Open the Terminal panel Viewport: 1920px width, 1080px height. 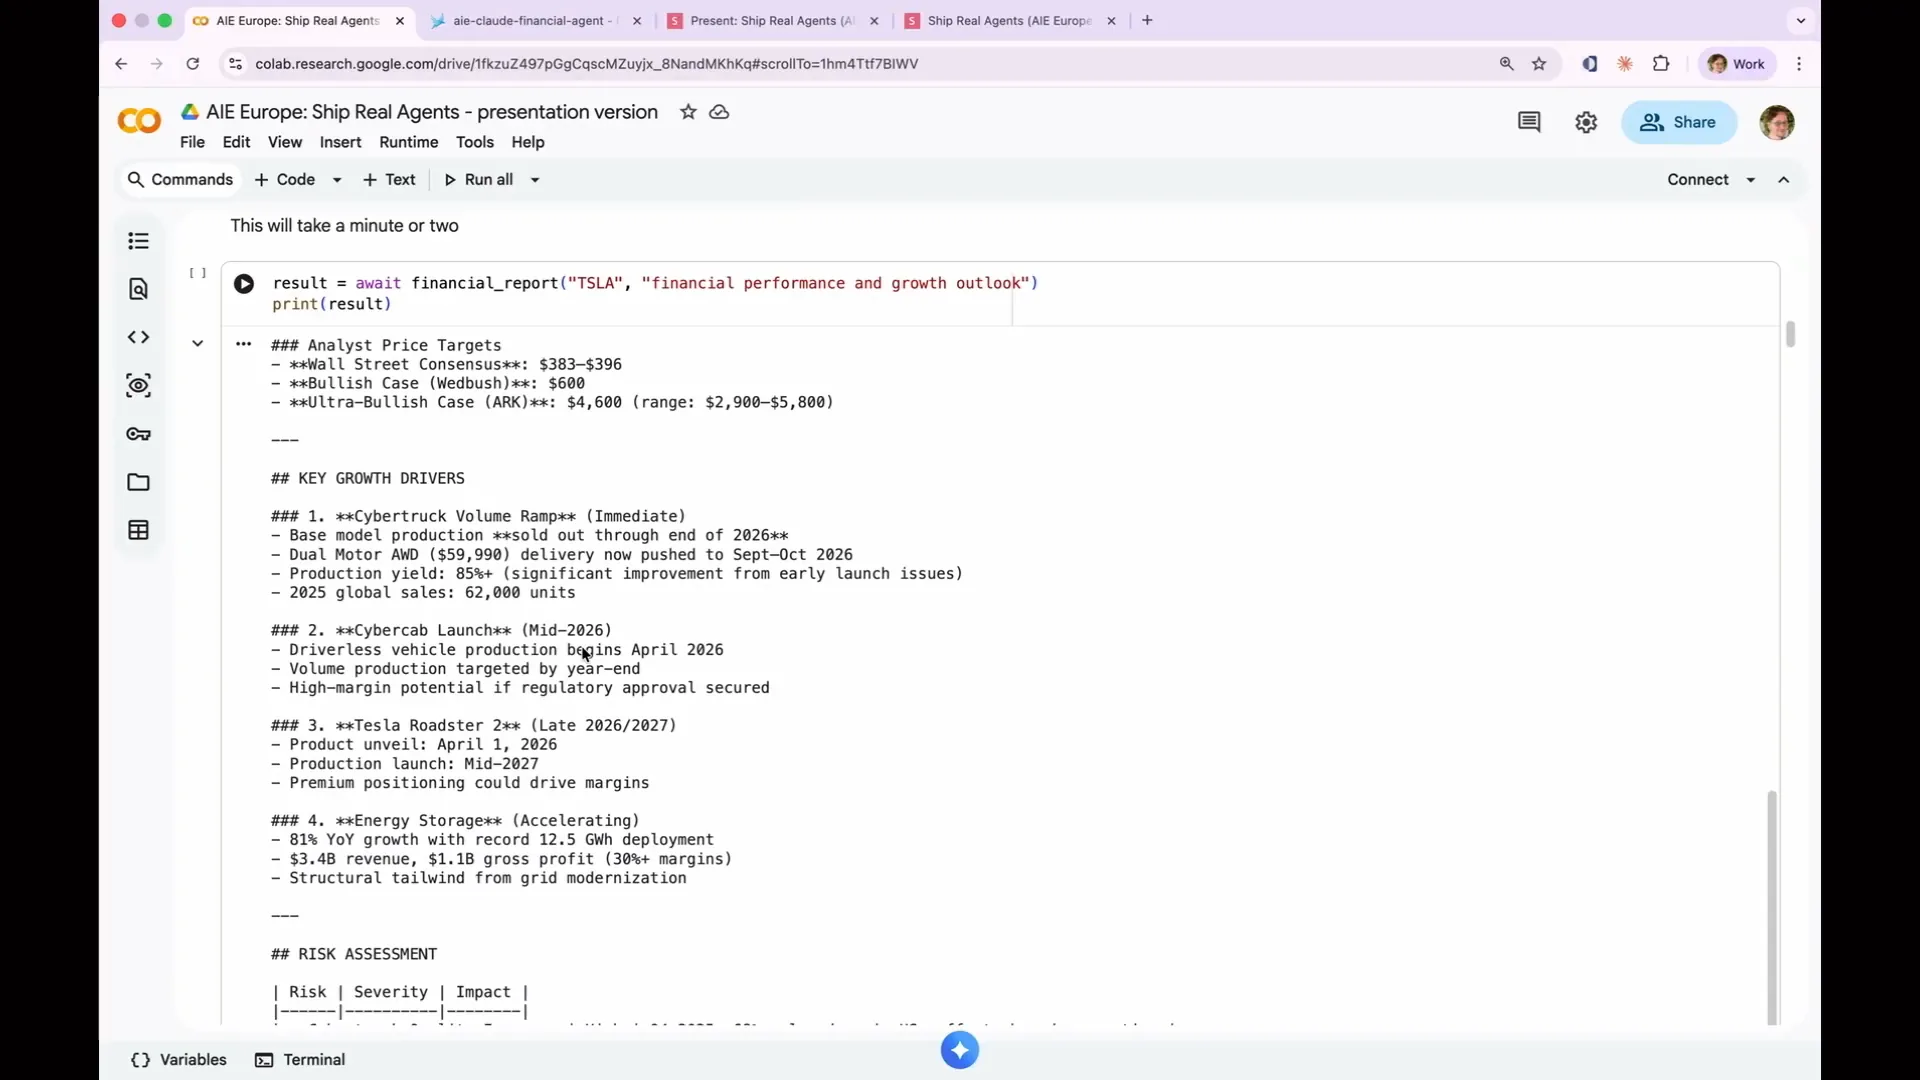300,1060
